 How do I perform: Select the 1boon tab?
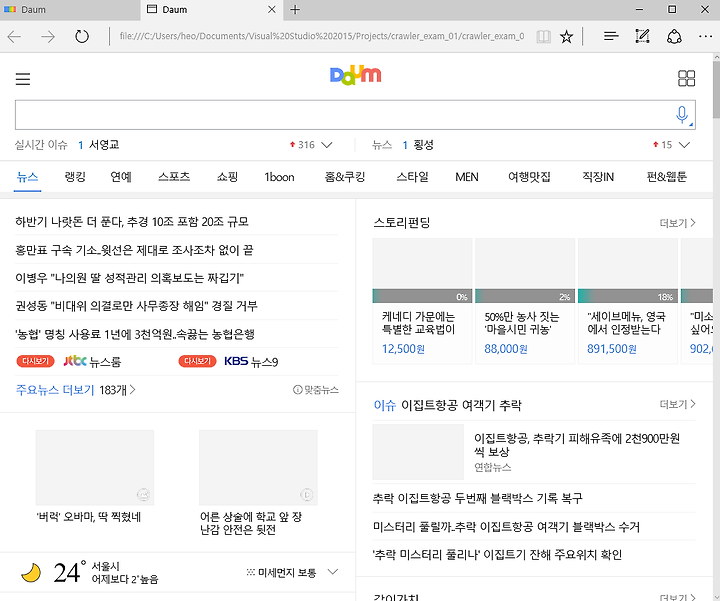(x=279, y=177)
